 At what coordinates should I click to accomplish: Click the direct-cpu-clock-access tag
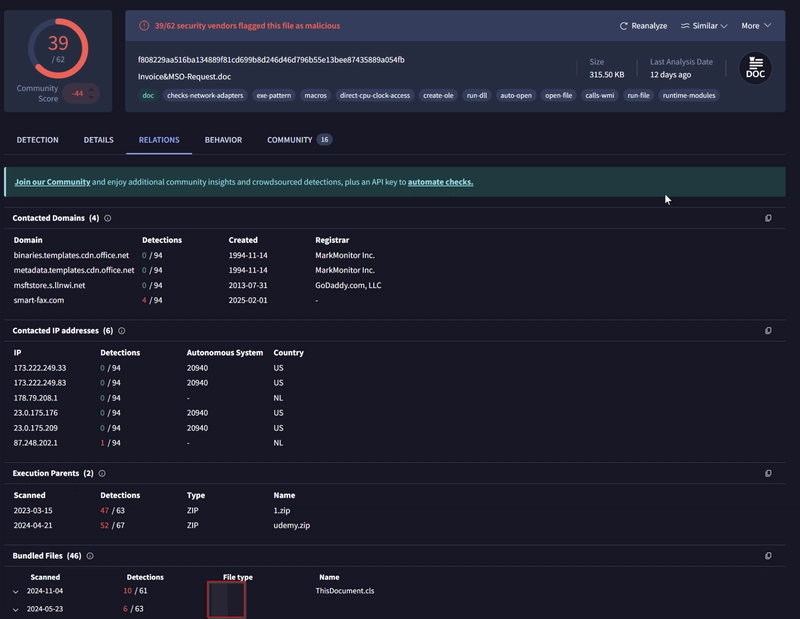click(374, 95)
